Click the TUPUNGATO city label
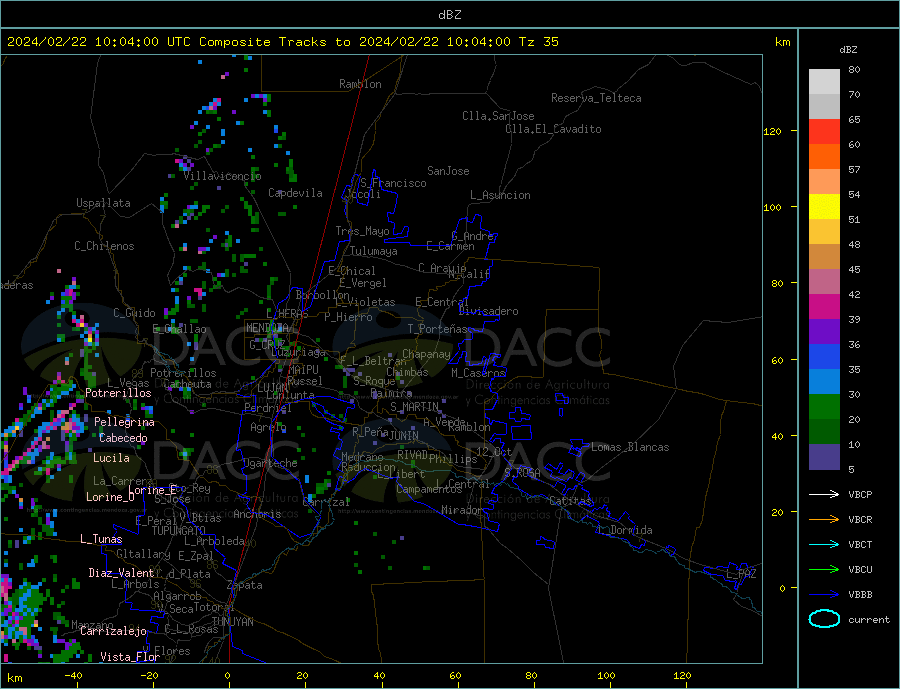The height and width of the screenshot is (689, 900). pos(179,531)
